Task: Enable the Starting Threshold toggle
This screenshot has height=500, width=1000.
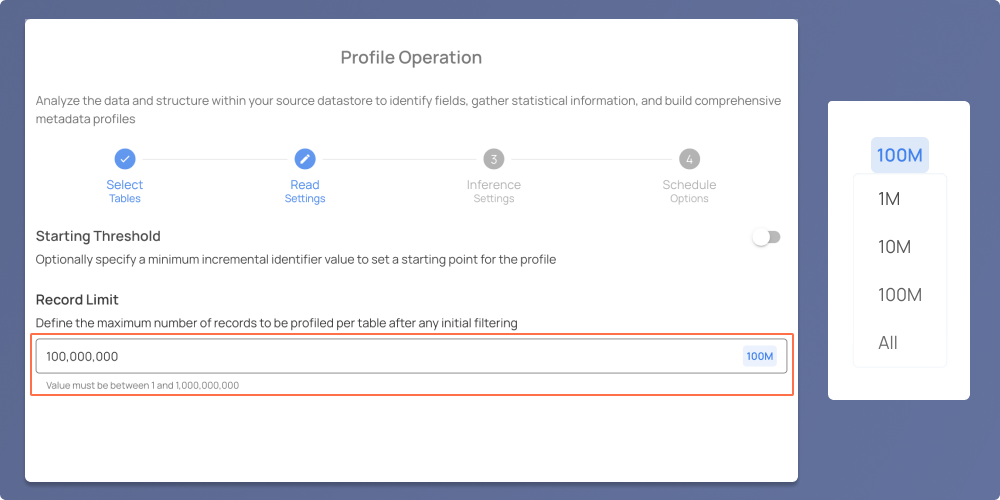Action: click(766, 237)
